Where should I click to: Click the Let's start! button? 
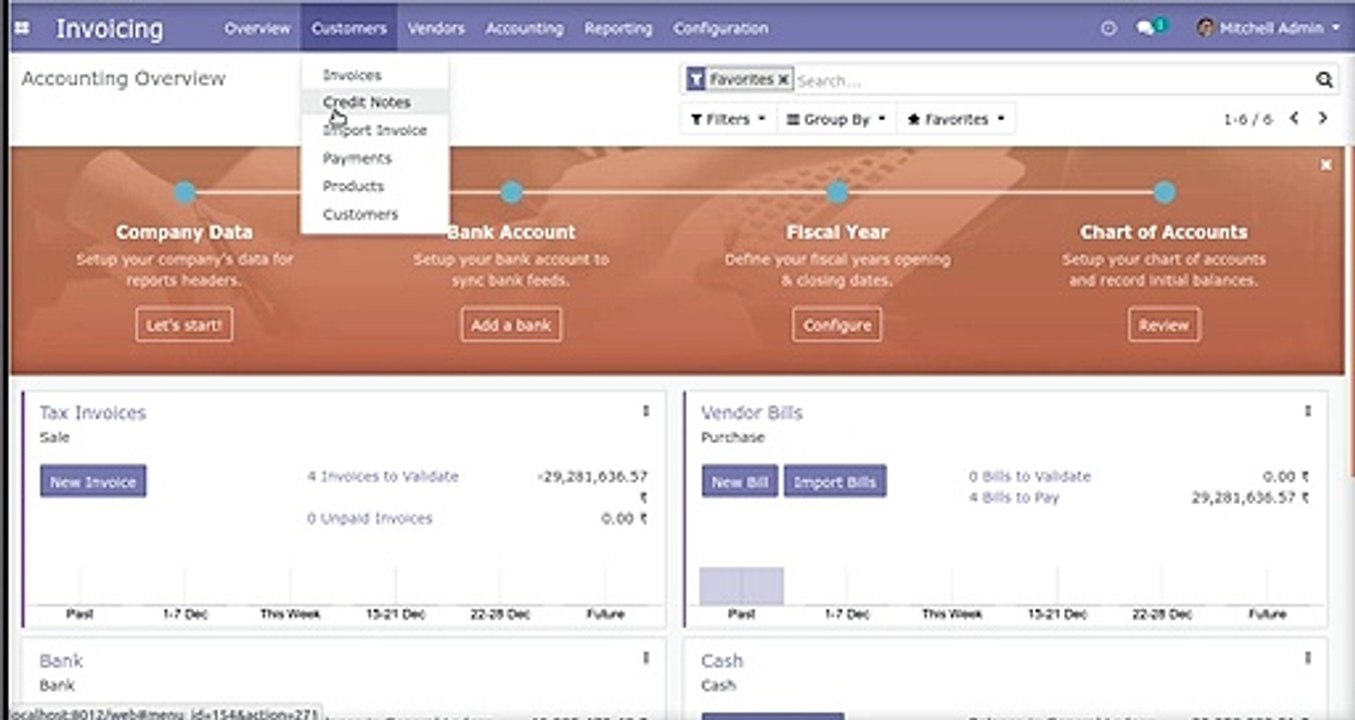point(184,325)
